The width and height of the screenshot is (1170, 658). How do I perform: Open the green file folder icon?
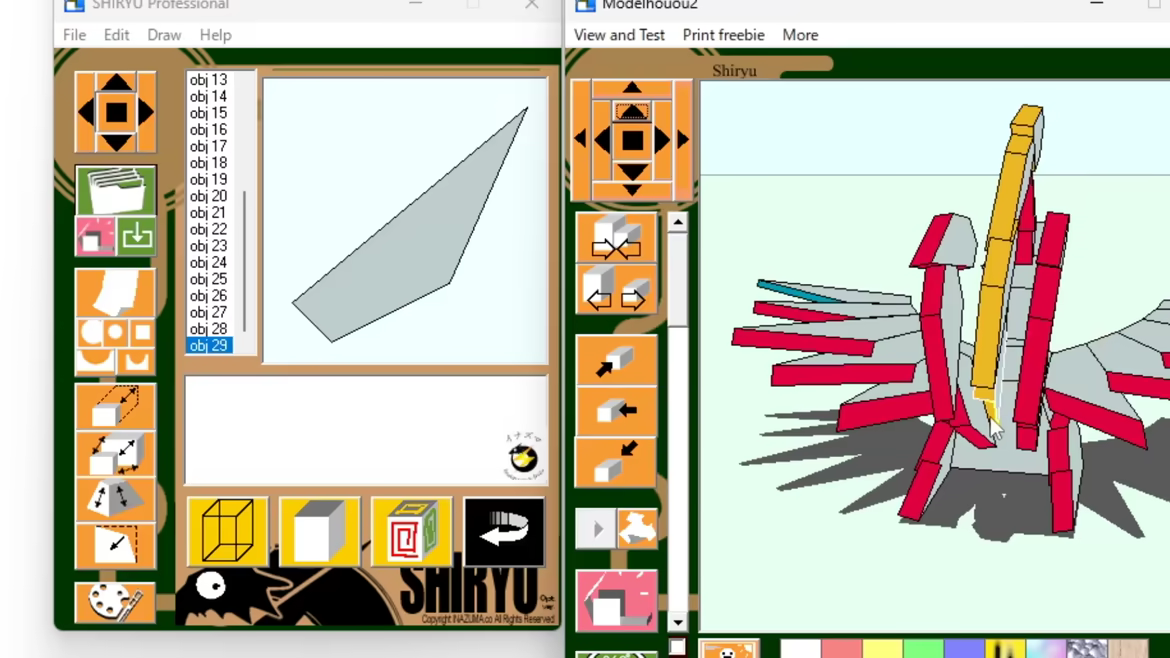(x=116, y=189)
